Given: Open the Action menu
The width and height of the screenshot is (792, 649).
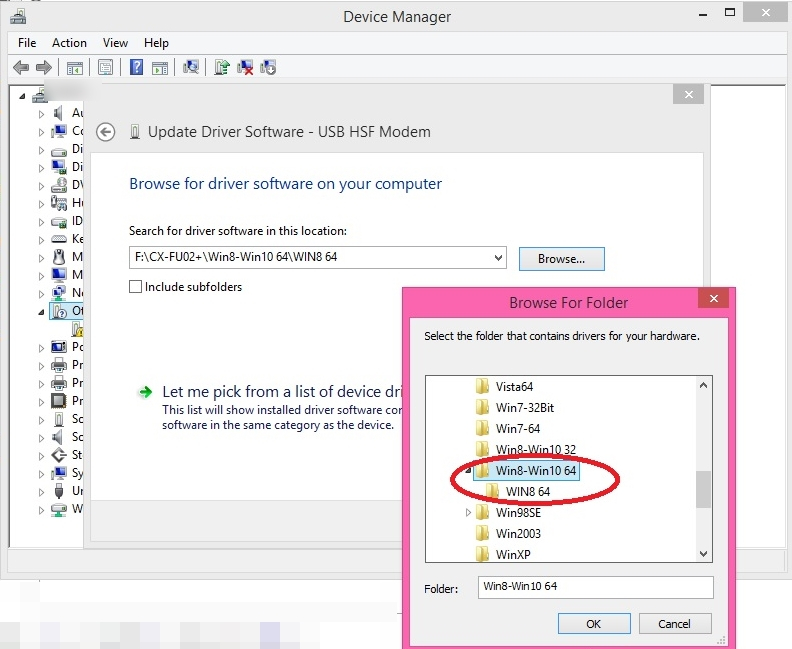Looking at the screenshot, I should point(69,43).
